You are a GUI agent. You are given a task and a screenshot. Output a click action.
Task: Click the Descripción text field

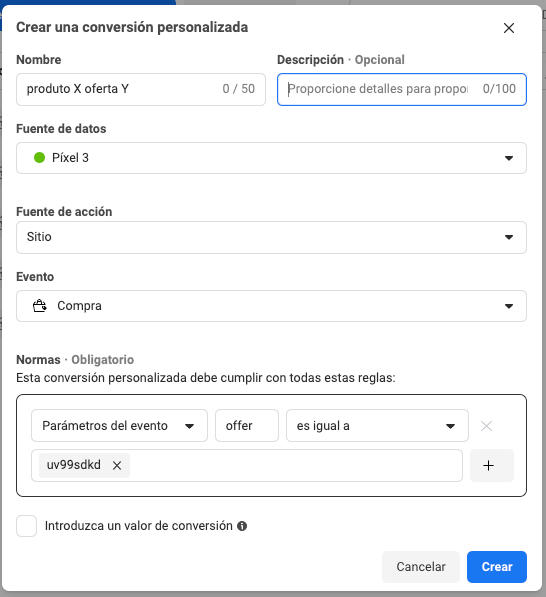402,89
